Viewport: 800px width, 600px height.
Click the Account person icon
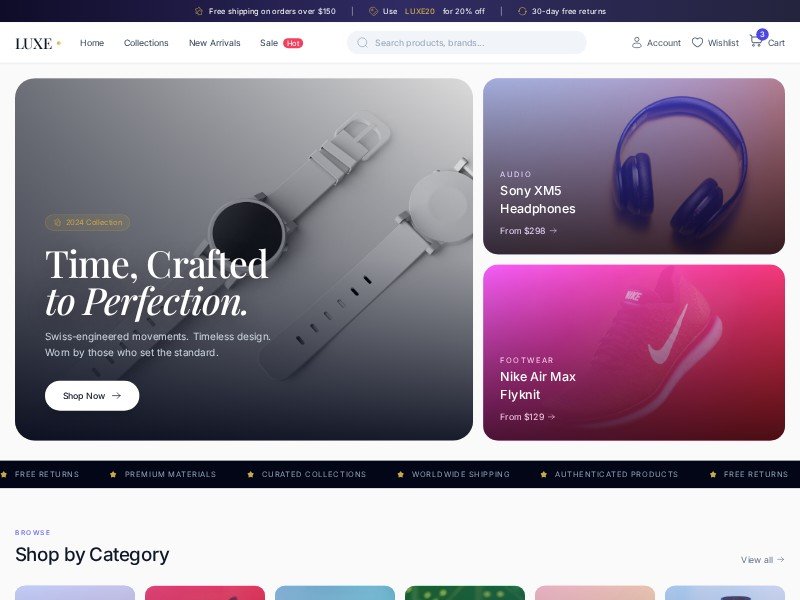[x=636, y=42]
